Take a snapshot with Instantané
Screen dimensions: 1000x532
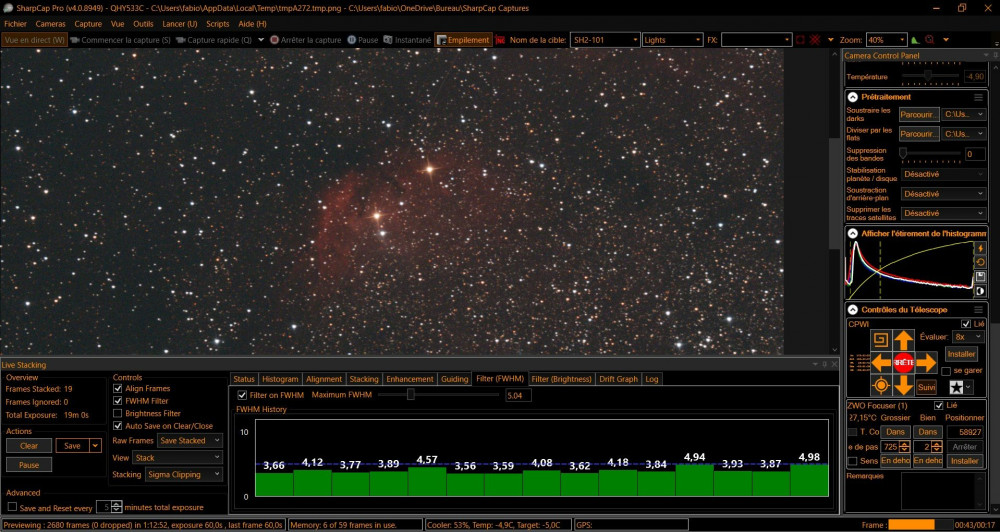coord(407,40)
